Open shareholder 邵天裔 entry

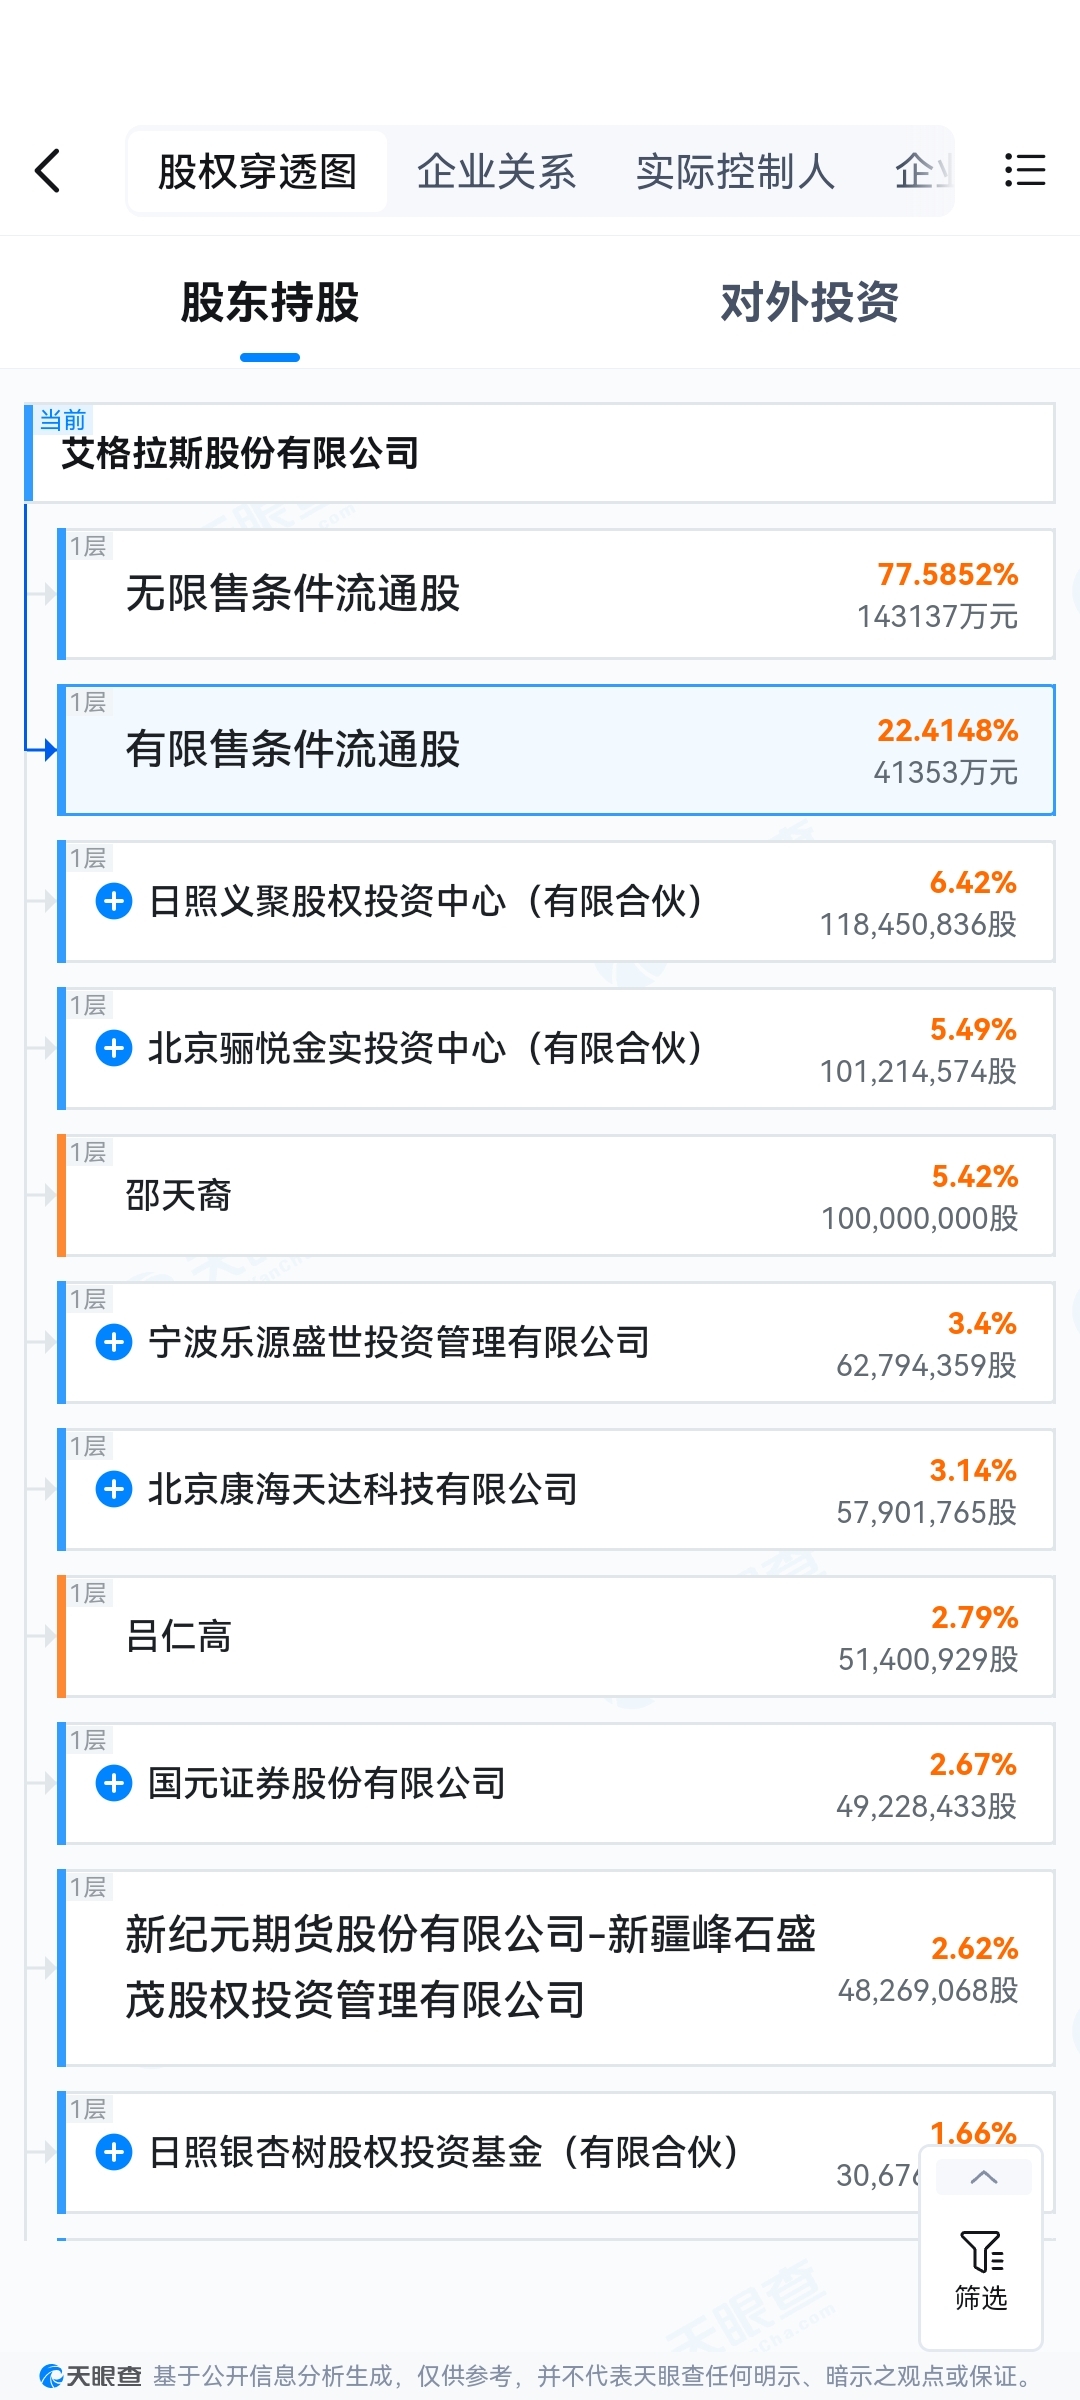pos(556,1195)
